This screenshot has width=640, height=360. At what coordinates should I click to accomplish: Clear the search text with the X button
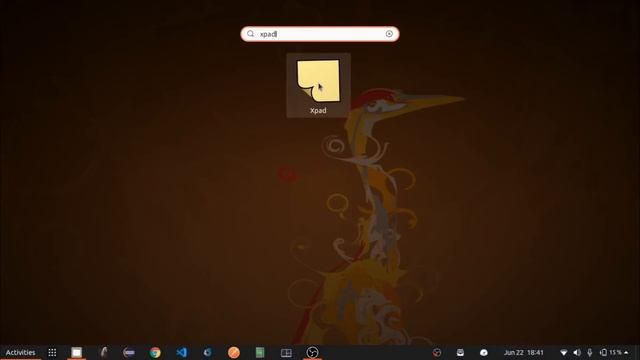tap(389, 34)
